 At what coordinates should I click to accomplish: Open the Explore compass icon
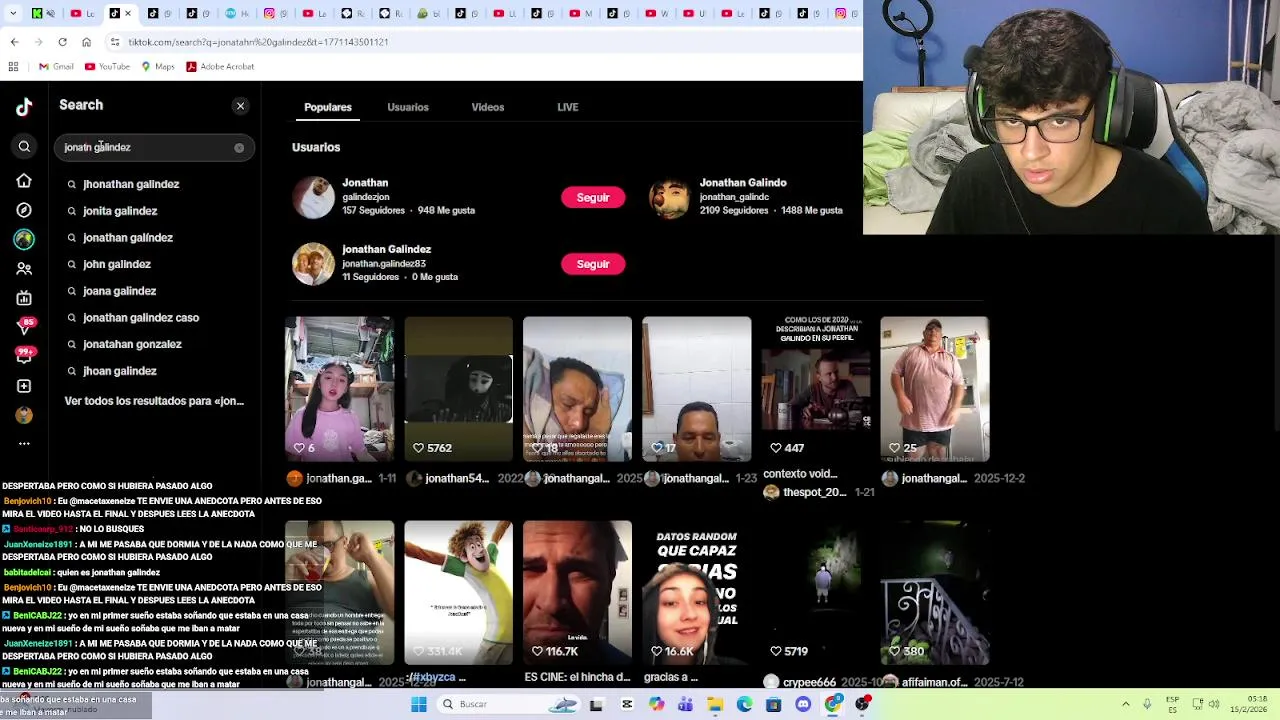tap(24, 210)
